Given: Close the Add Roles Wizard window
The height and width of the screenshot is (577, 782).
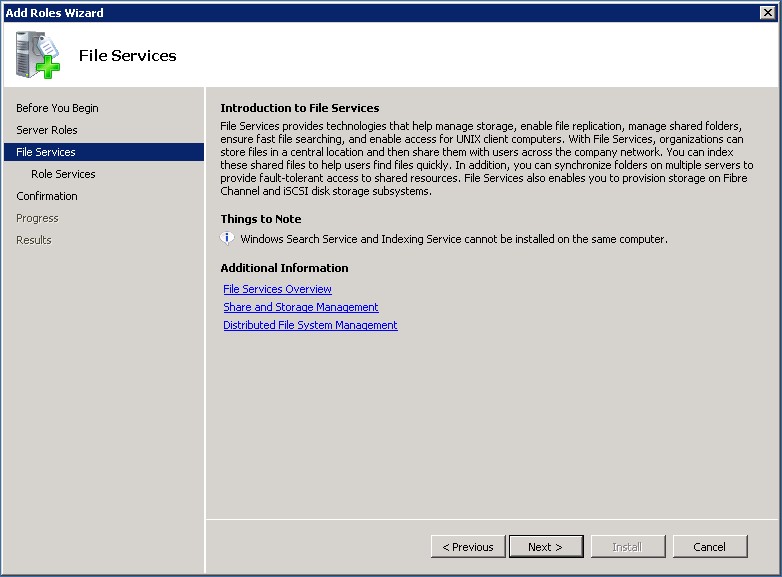Looking at the screenshot, I should pyautogui.click(x=768, y=12).
